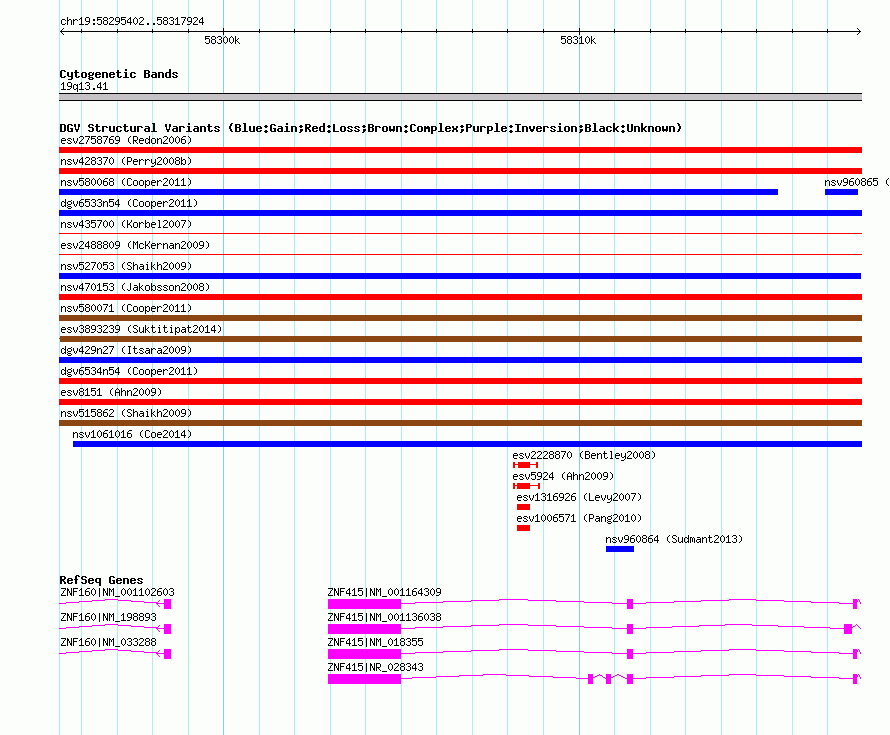Viewport: 890px width, 735px height.
Task: Click the 19q13.41 band label
Action: click(x=84, y=86)
